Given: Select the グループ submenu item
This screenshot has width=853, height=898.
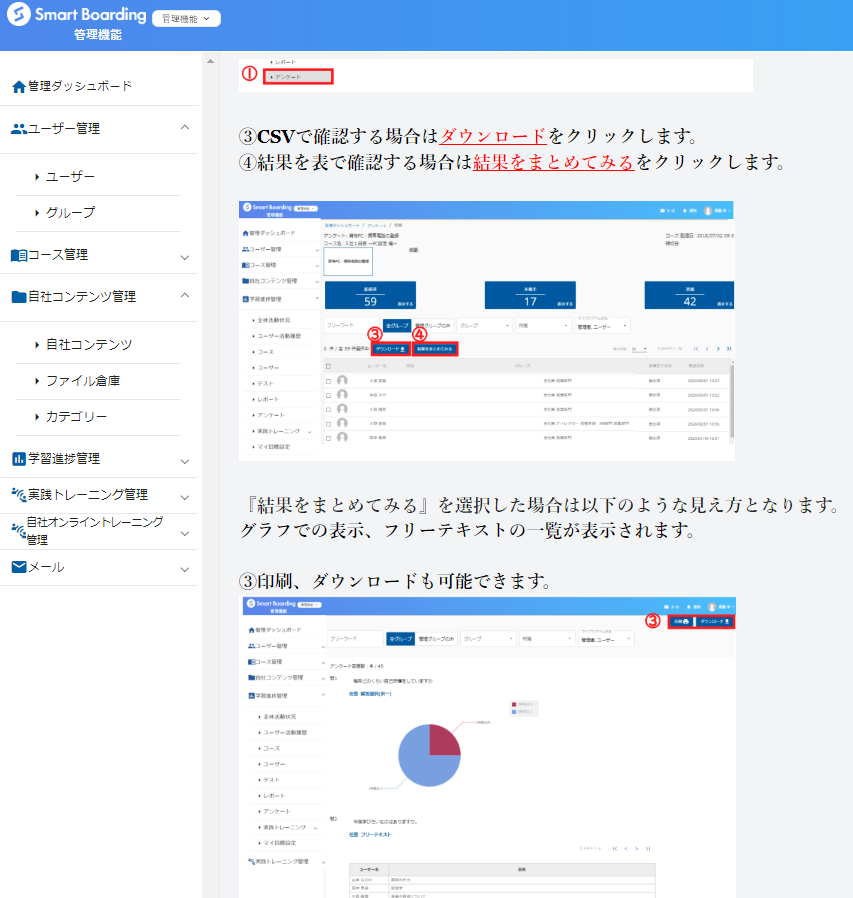Looking at the screenshot, I should [x=70, y=213].
